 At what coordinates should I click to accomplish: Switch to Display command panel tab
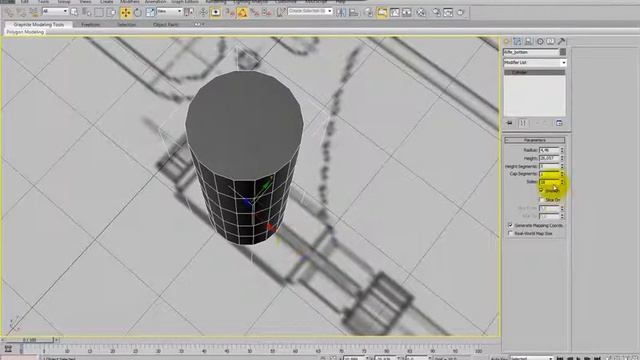(551, 41)
